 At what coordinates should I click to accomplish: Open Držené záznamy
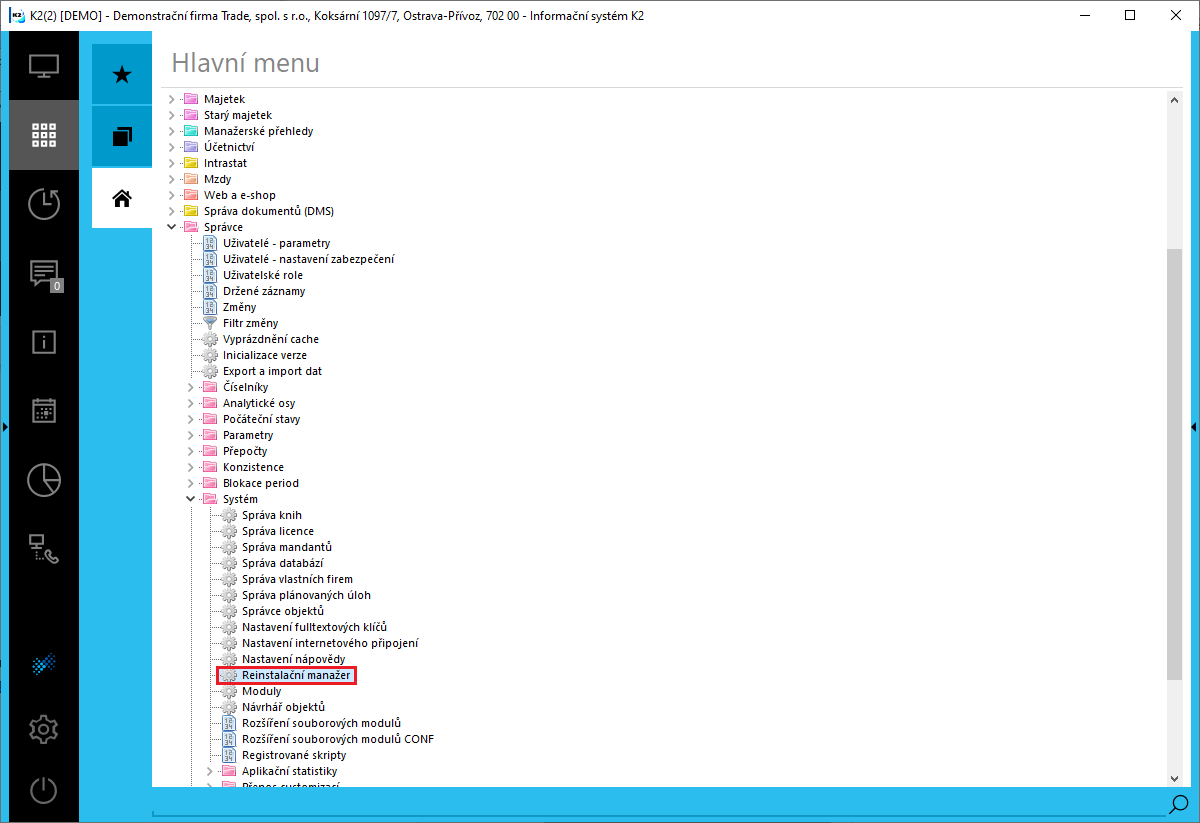click(264, 291)
